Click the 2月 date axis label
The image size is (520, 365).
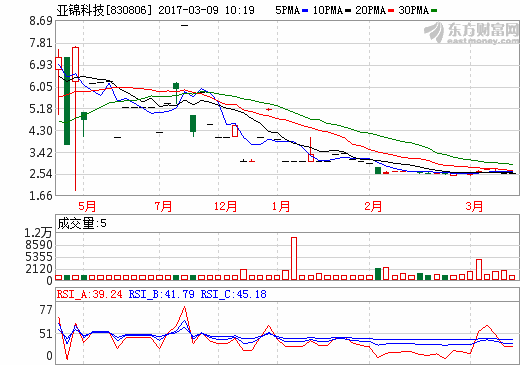373,206
